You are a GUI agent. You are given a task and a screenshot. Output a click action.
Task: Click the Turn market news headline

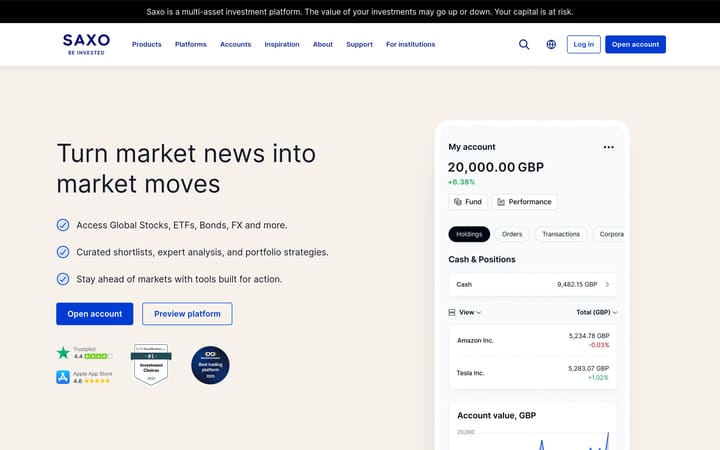[186, 169]
